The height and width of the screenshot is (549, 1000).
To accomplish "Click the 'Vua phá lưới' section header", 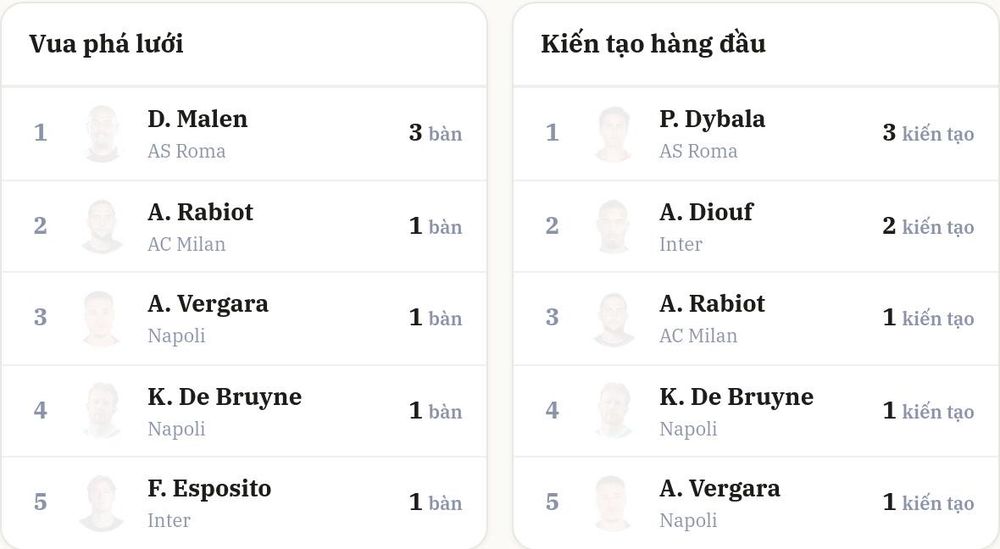I will coord(106,44).
